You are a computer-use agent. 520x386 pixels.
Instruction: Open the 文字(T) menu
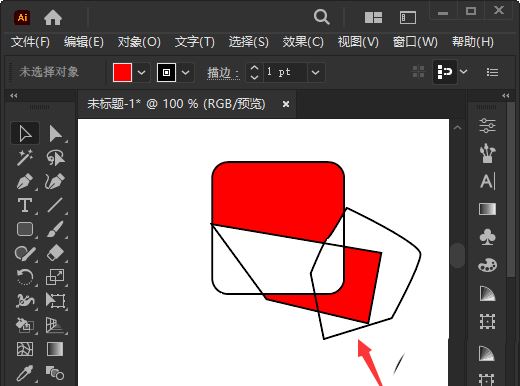[x=195, y=42]
